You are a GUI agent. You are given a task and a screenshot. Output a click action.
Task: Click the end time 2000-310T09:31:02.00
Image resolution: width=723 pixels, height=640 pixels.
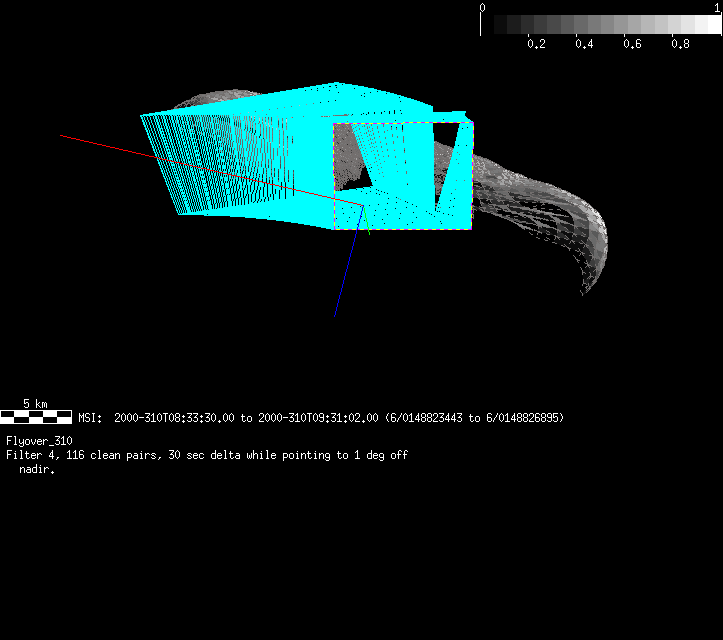point(318,418)
